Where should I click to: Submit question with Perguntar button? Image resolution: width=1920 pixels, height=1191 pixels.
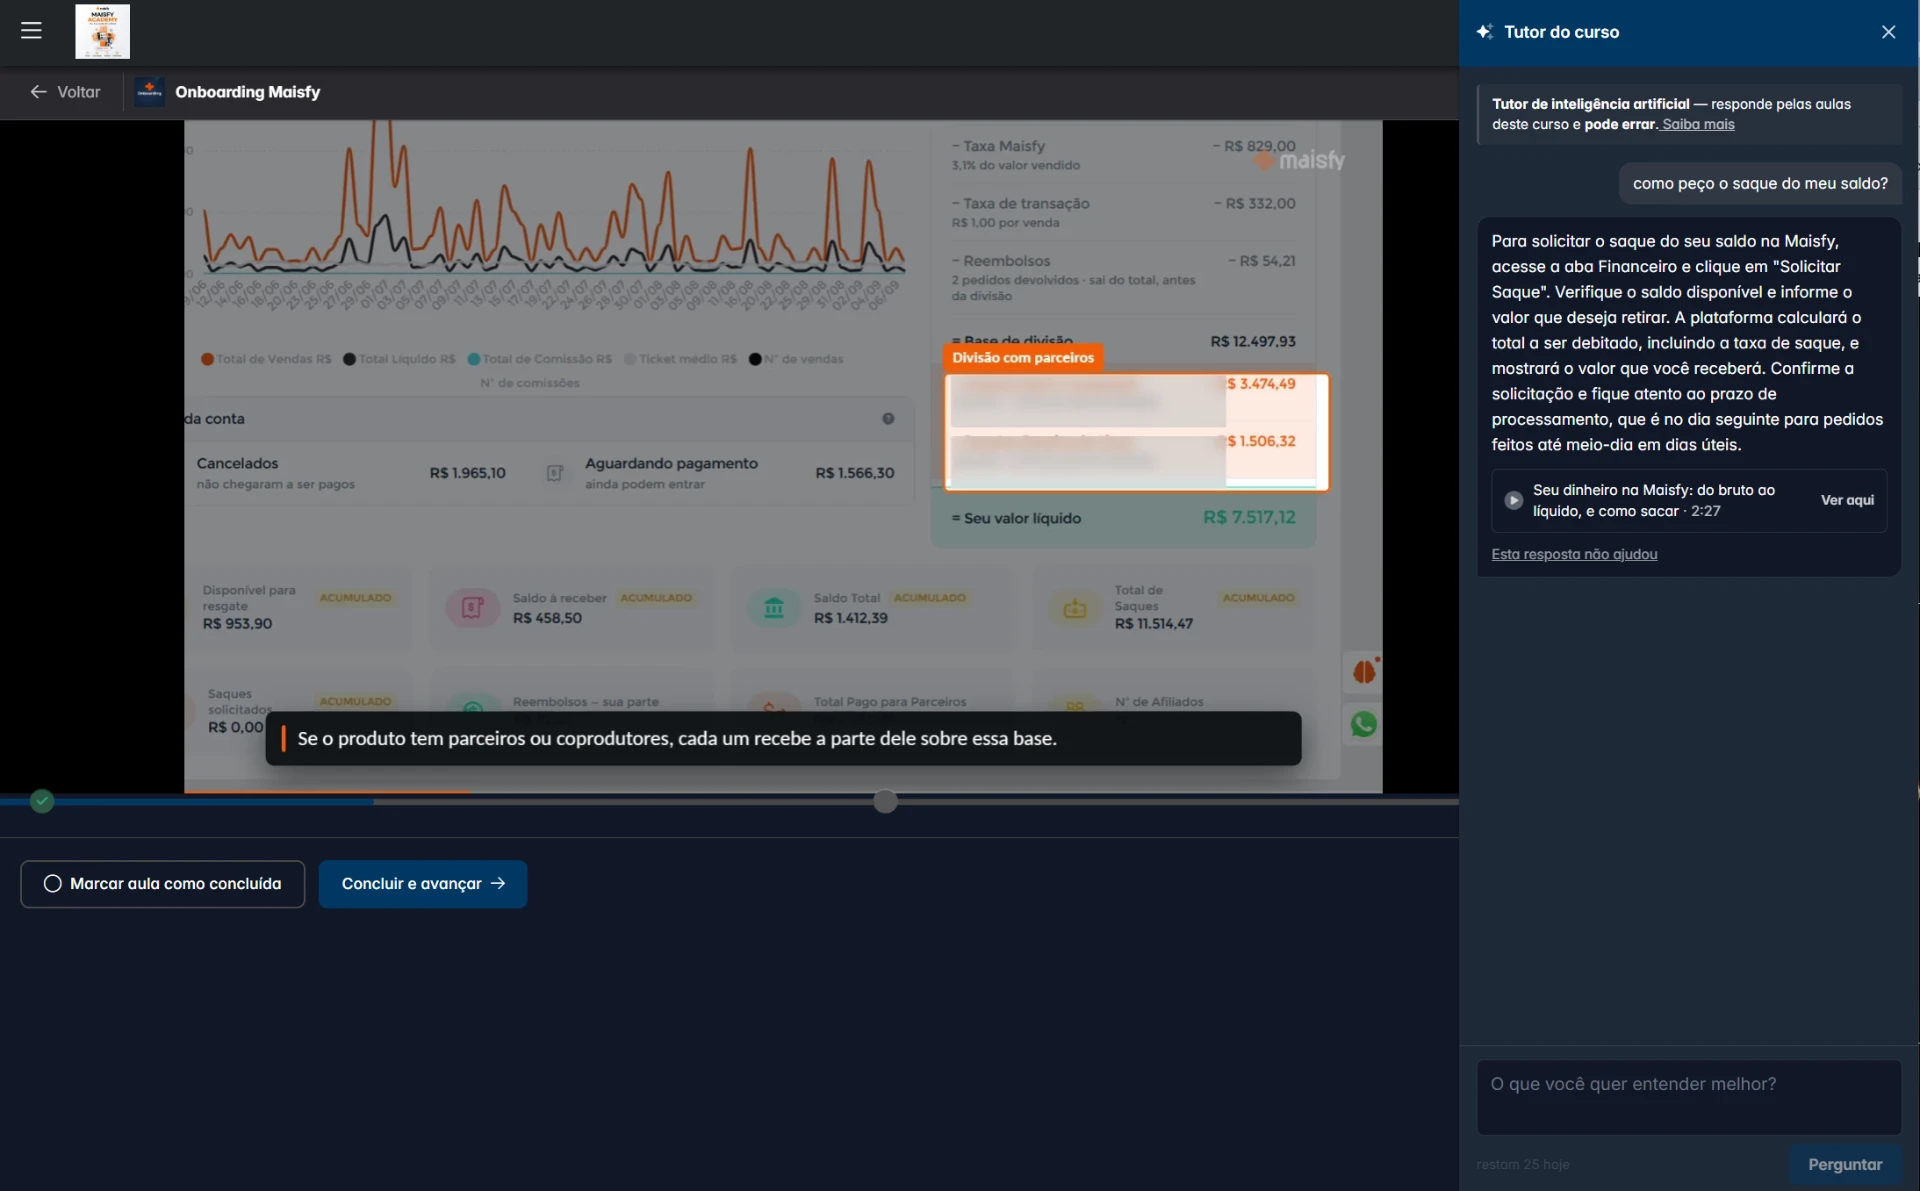click(1845, 1164)
